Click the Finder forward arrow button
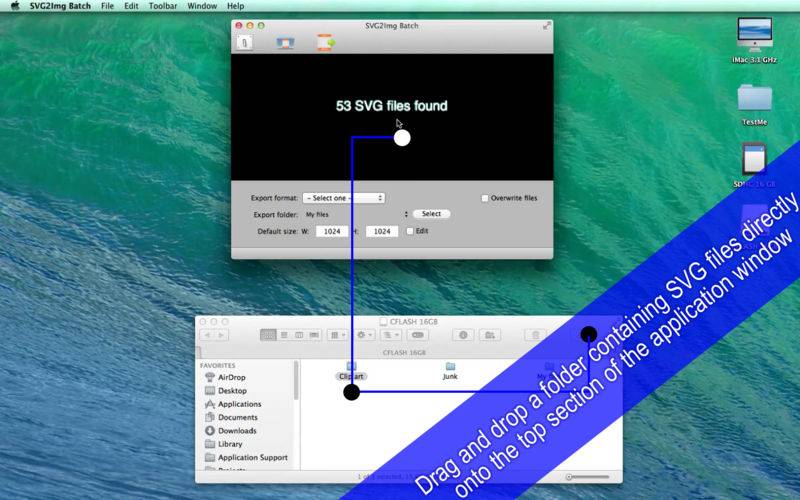Viewport: 800px width, 500px height. tap(221, 335)
